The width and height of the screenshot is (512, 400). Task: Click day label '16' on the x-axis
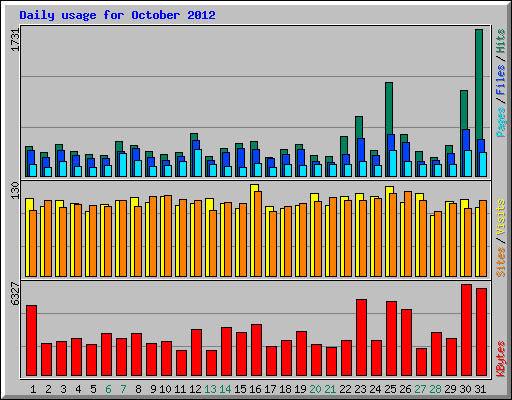255,389
